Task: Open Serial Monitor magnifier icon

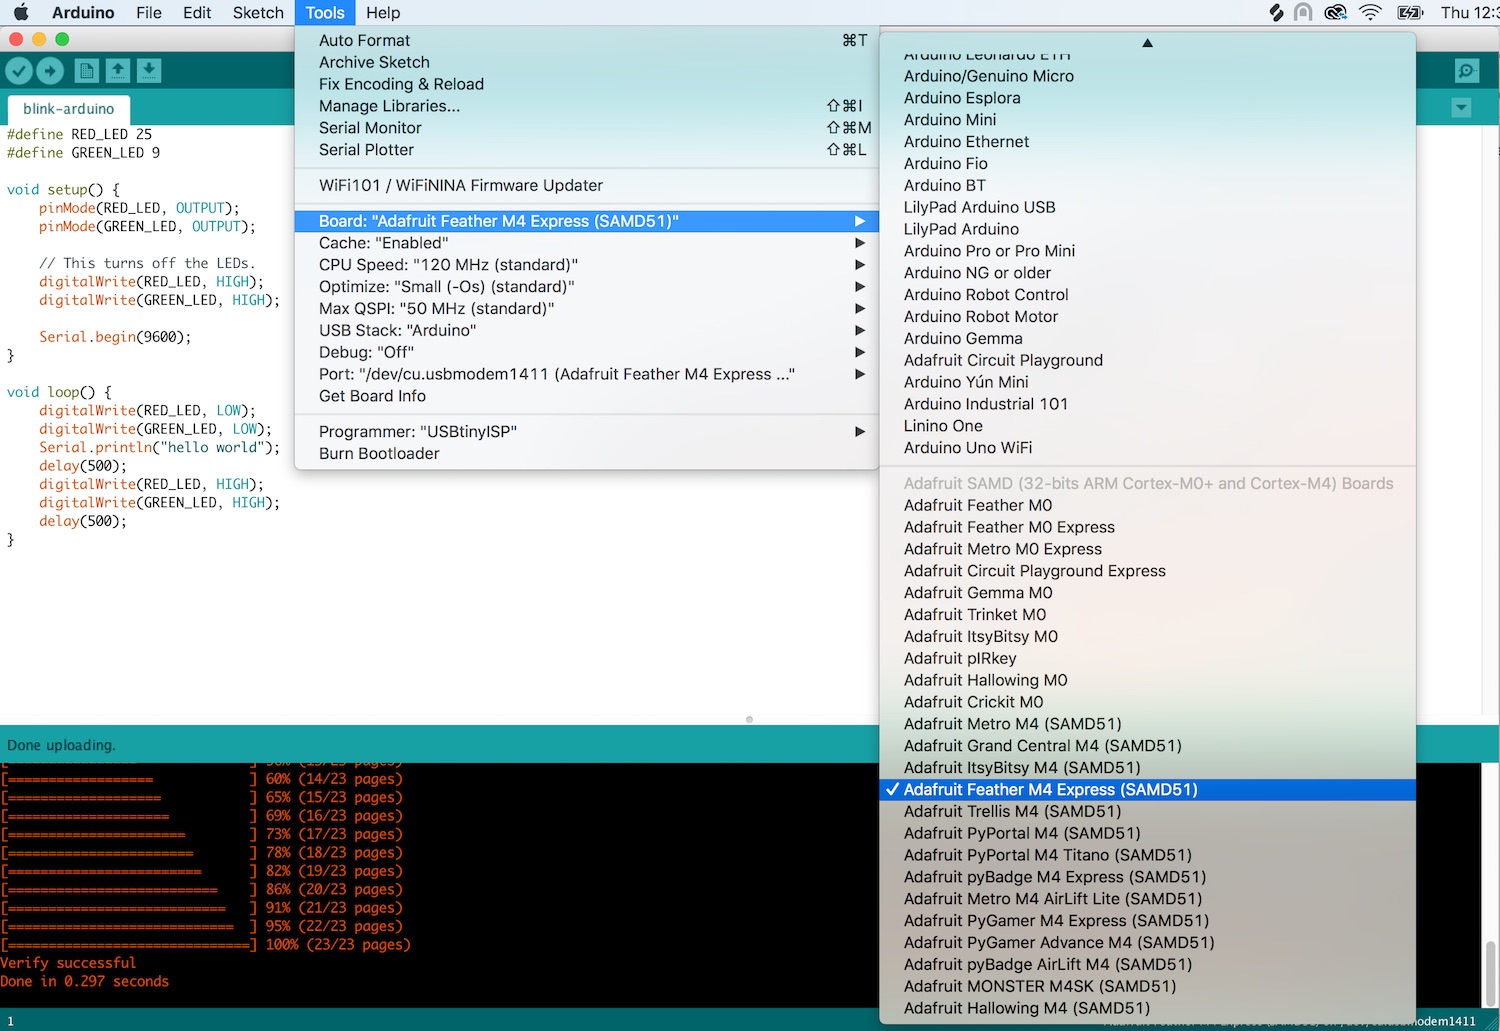Action: (x=1467, y=71)
